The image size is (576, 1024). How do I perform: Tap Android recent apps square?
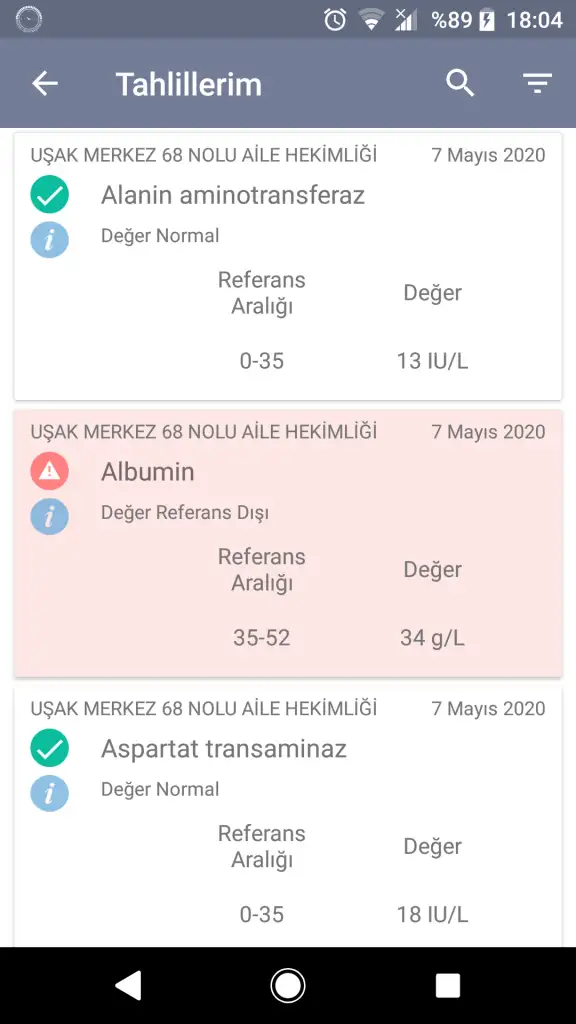(x=448, y=985)
